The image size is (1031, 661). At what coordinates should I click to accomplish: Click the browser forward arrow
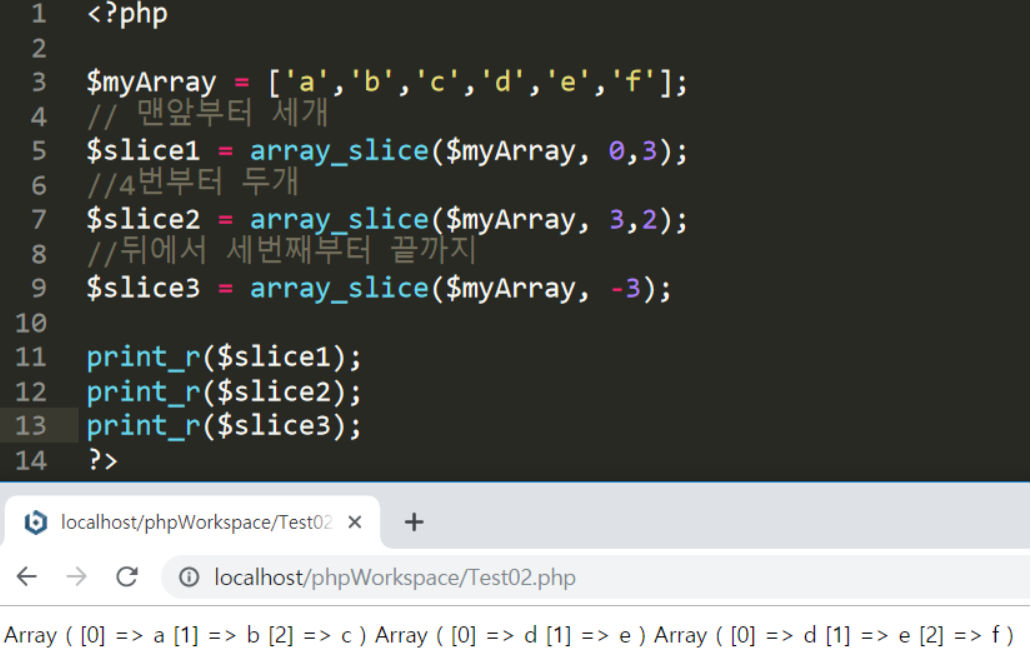[76, 577]
